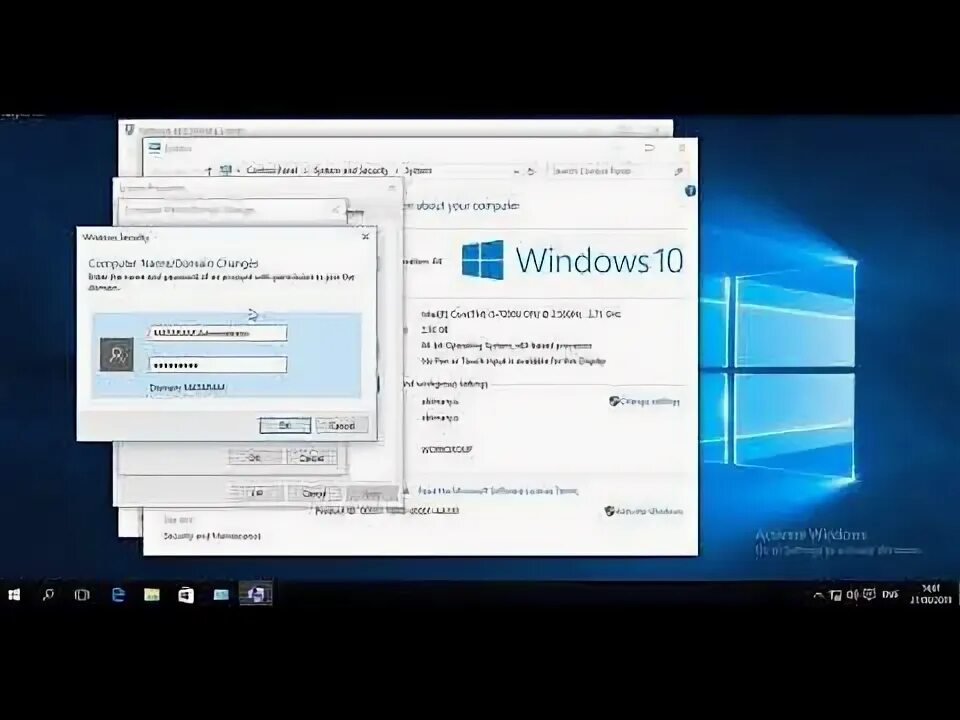The image size is (960, 720).
Task: Show hidden tray icons chevron
Action: click(818, 594)
